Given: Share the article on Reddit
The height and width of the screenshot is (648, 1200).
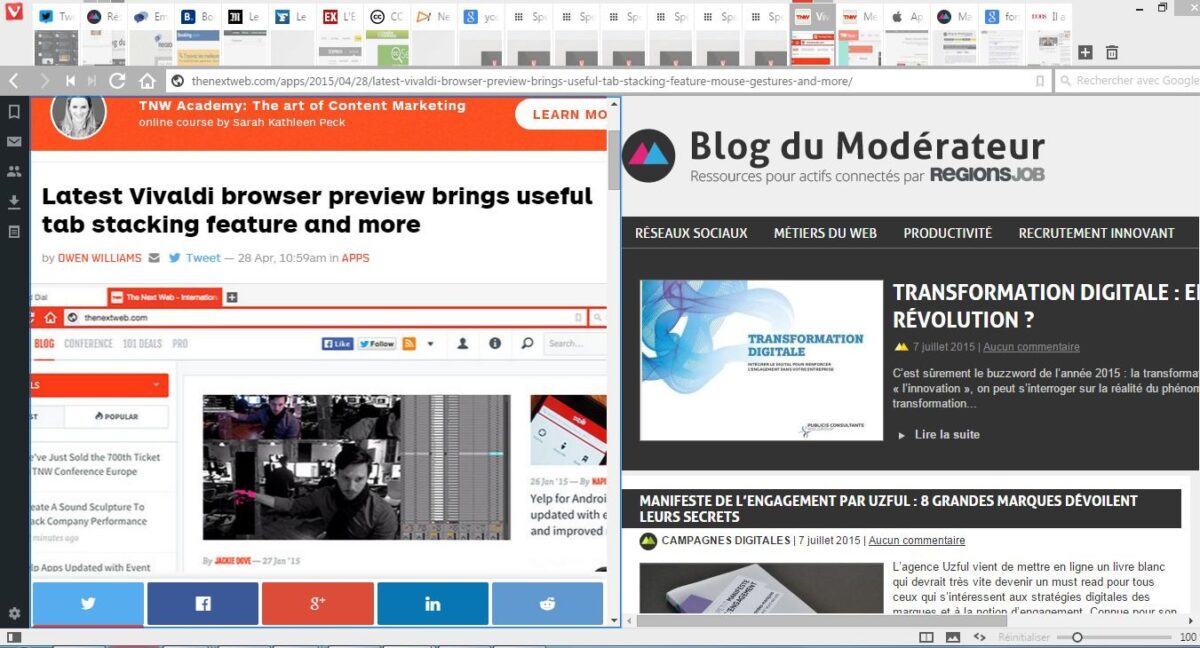Looking at the screenshot, I should 548,604.
